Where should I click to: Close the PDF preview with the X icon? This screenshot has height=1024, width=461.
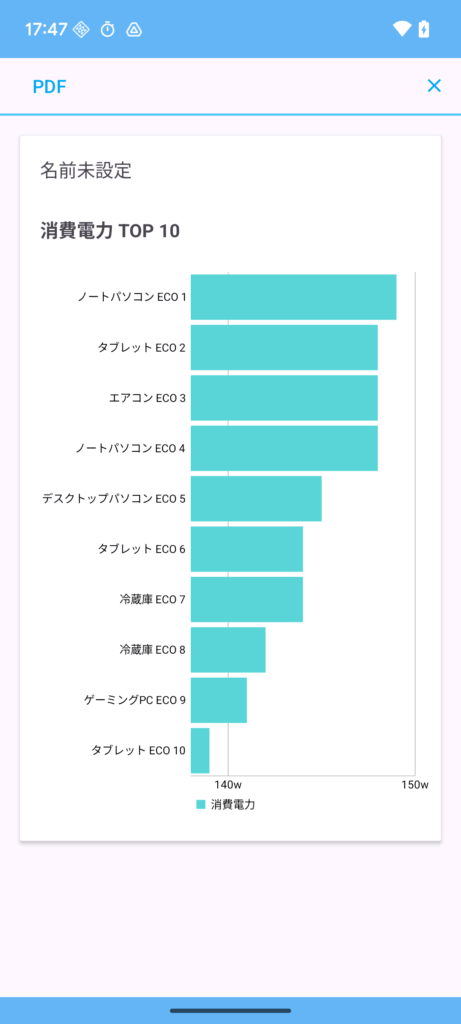pyautogui.click(x=434, y=86)
